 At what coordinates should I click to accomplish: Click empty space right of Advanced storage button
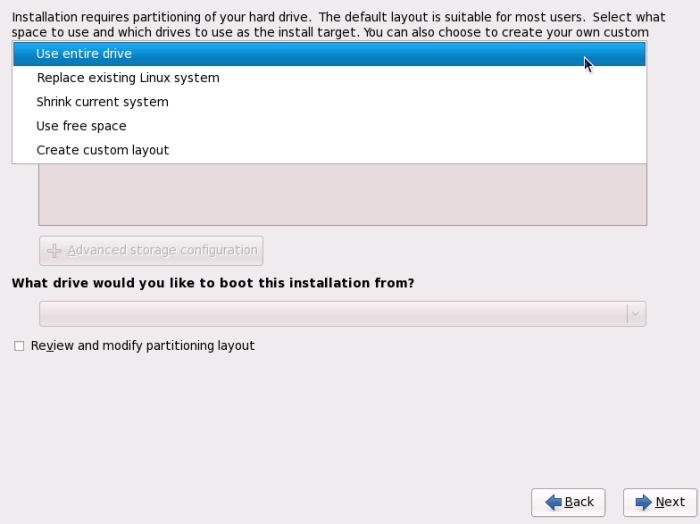[450, 250]
